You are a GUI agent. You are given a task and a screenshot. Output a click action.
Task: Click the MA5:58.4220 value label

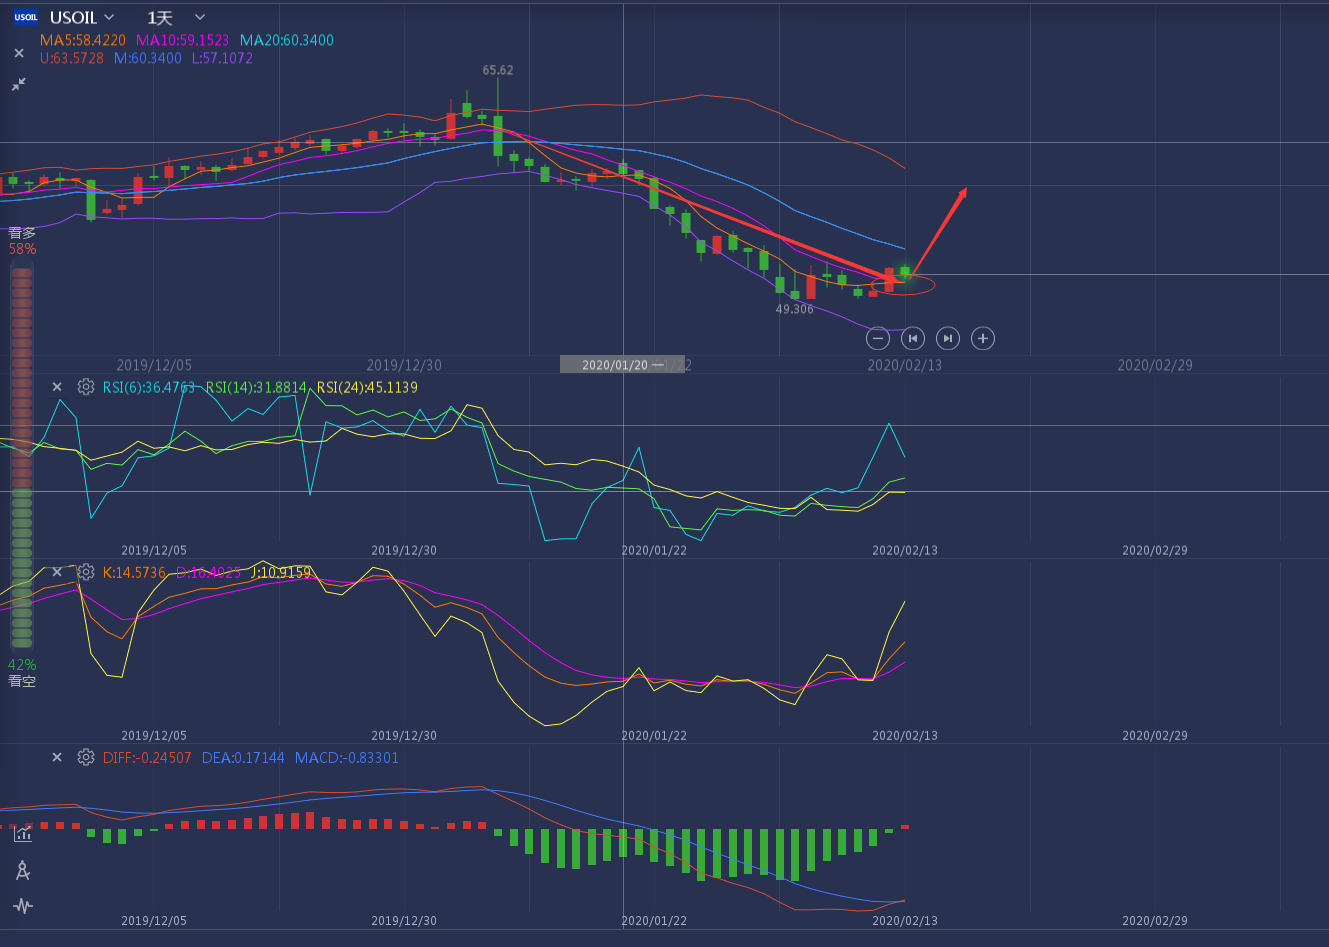tap(83, 40)
